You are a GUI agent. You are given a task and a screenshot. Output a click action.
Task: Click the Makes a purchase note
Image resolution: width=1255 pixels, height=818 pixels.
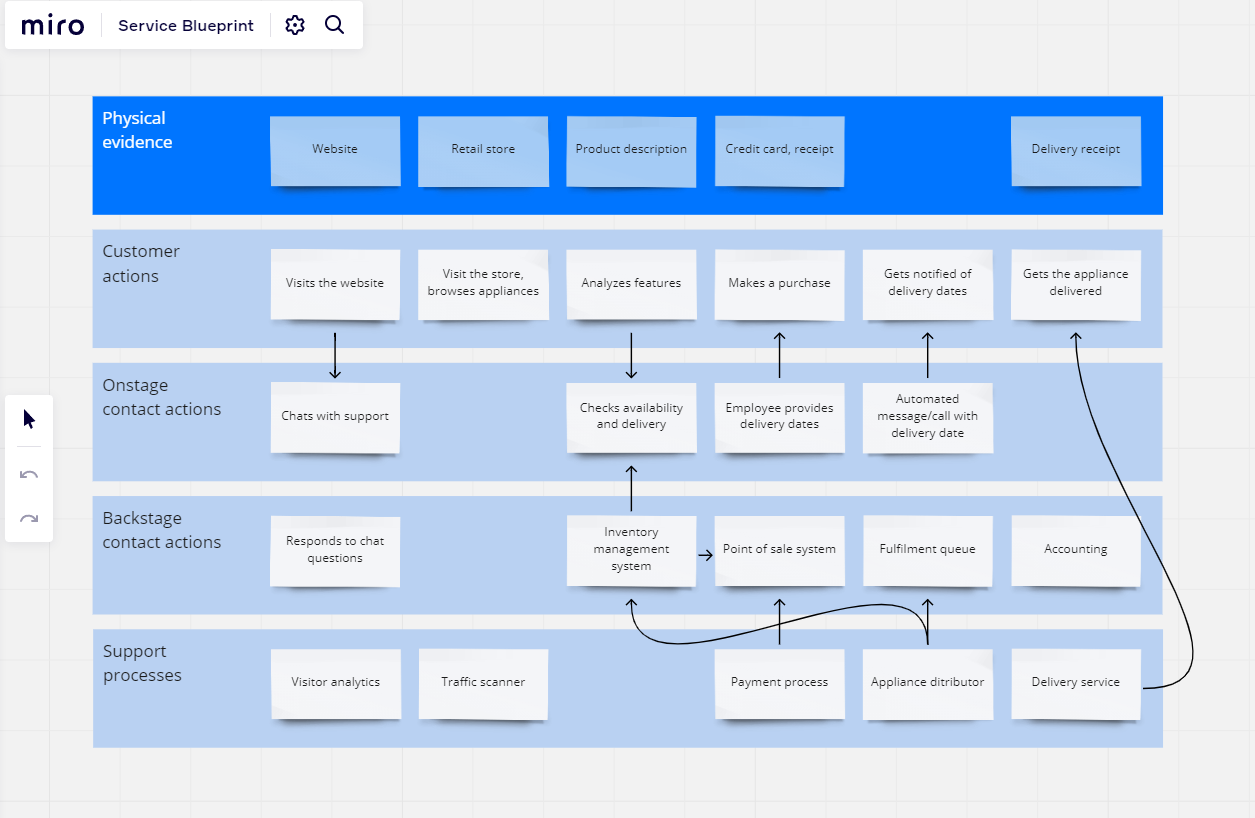[779, 284]
